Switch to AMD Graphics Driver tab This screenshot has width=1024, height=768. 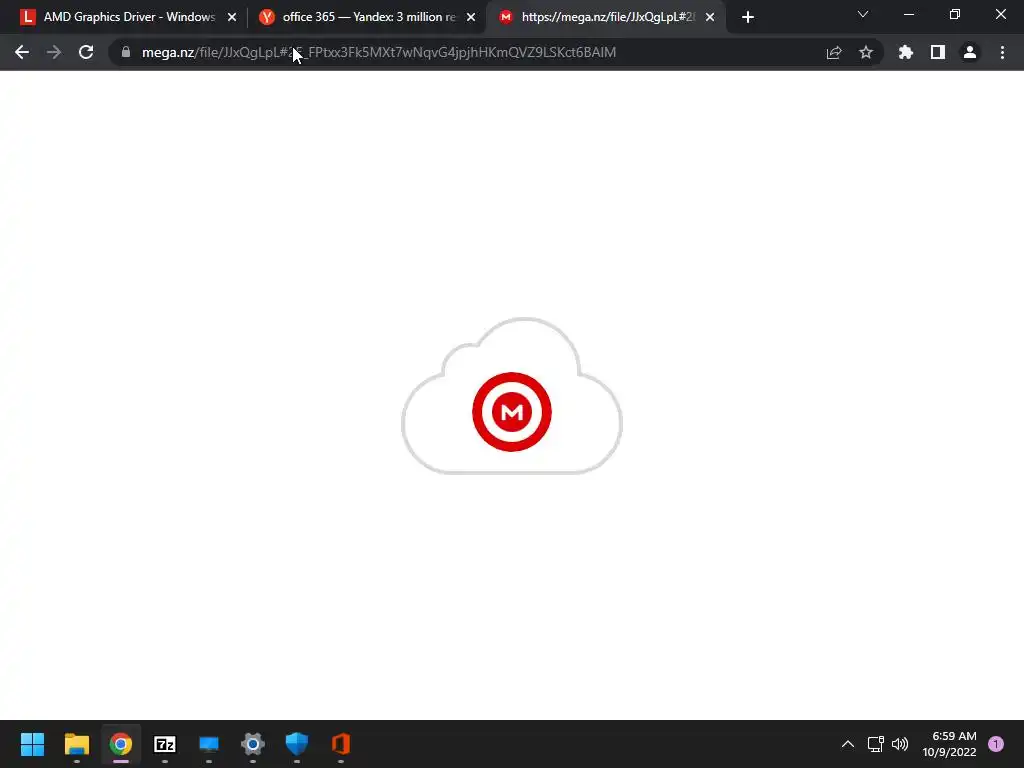pyautogui.click(x=129, y=17)
